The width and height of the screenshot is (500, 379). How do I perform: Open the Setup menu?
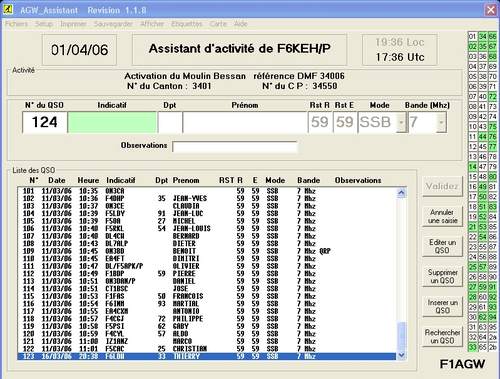(44, 24)
